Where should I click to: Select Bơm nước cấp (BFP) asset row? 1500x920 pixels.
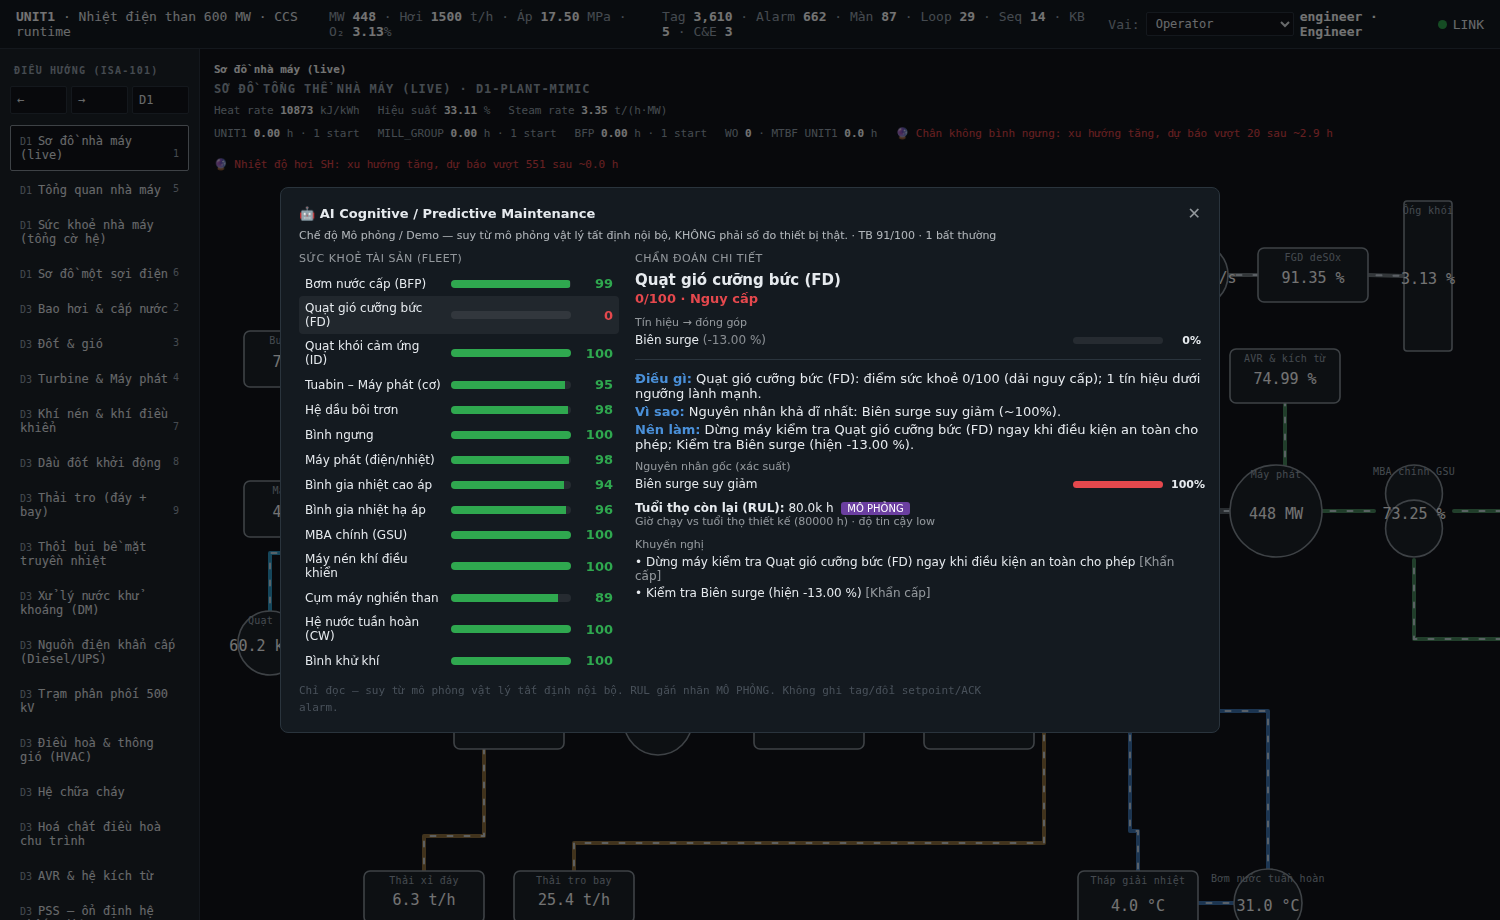[x=459, y=284]
